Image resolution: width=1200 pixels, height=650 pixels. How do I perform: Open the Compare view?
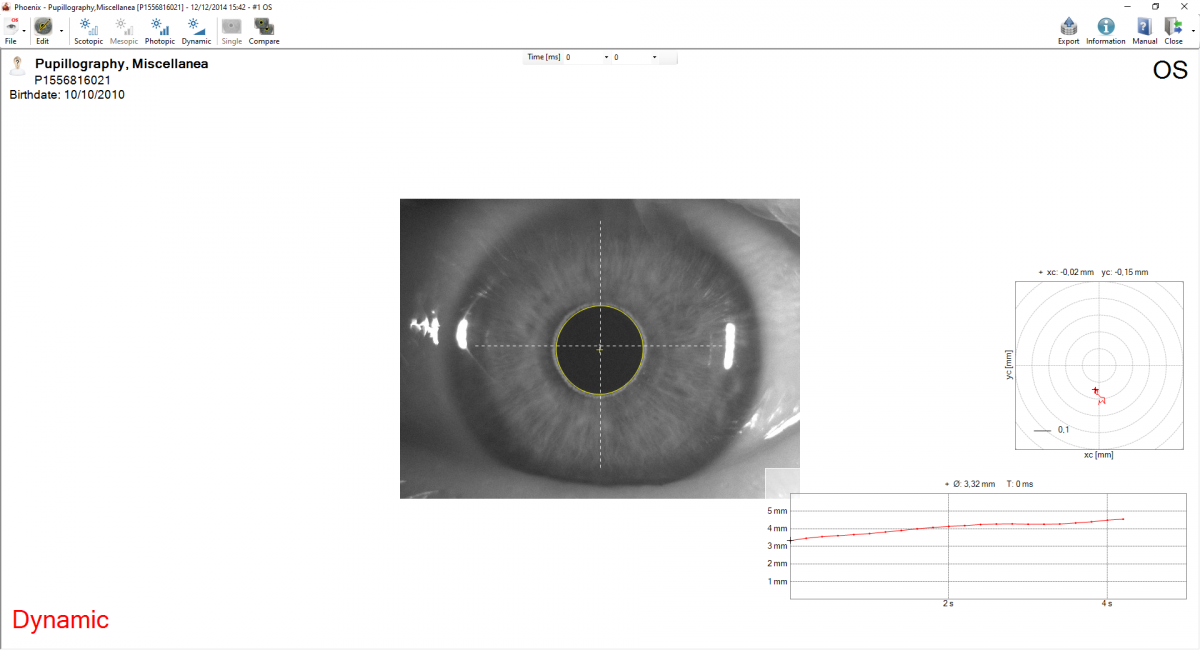tap(264, 27)
